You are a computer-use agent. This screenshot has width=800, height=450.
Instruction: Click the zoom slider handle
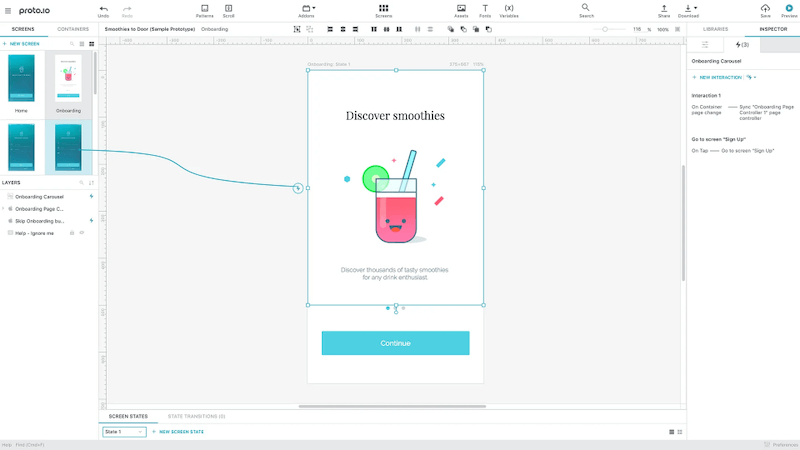point(604,29)
